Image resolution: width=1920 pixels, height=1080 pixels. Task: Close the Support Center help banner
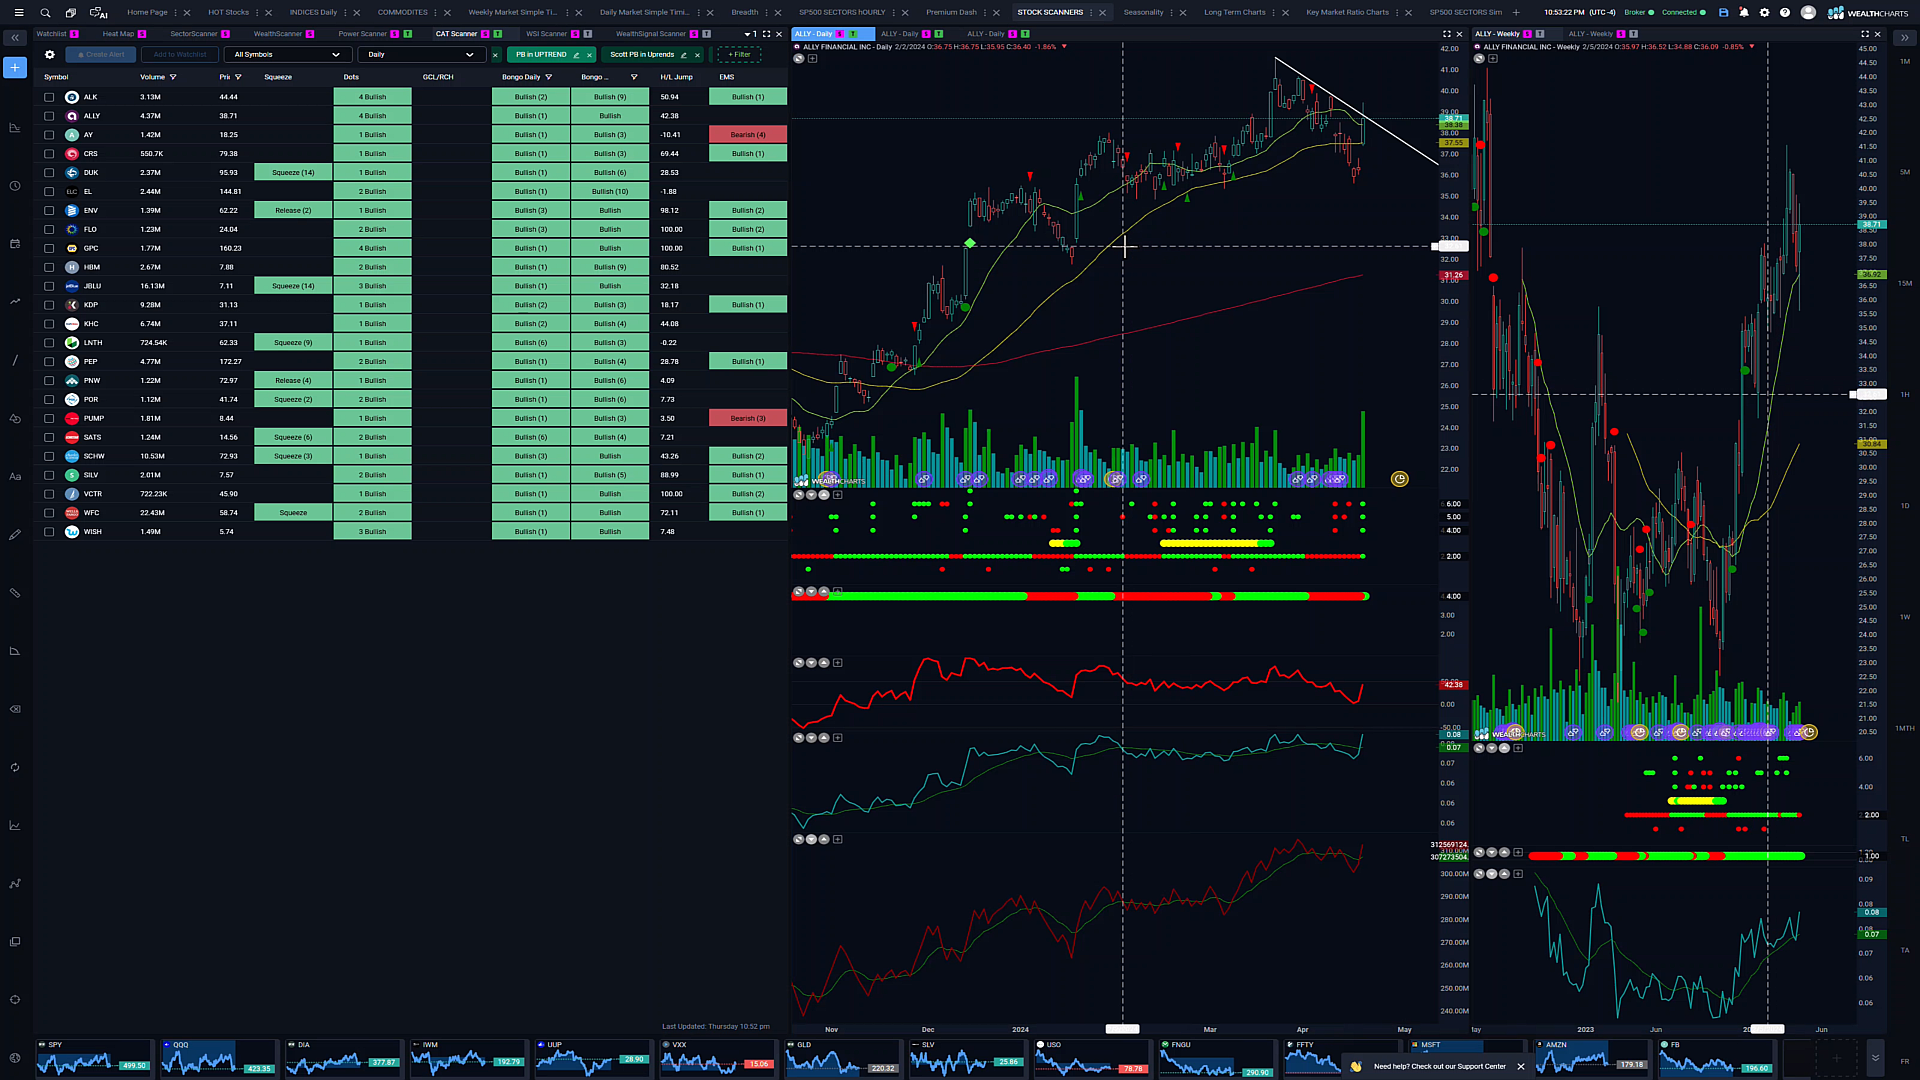coord(1521,1067)
